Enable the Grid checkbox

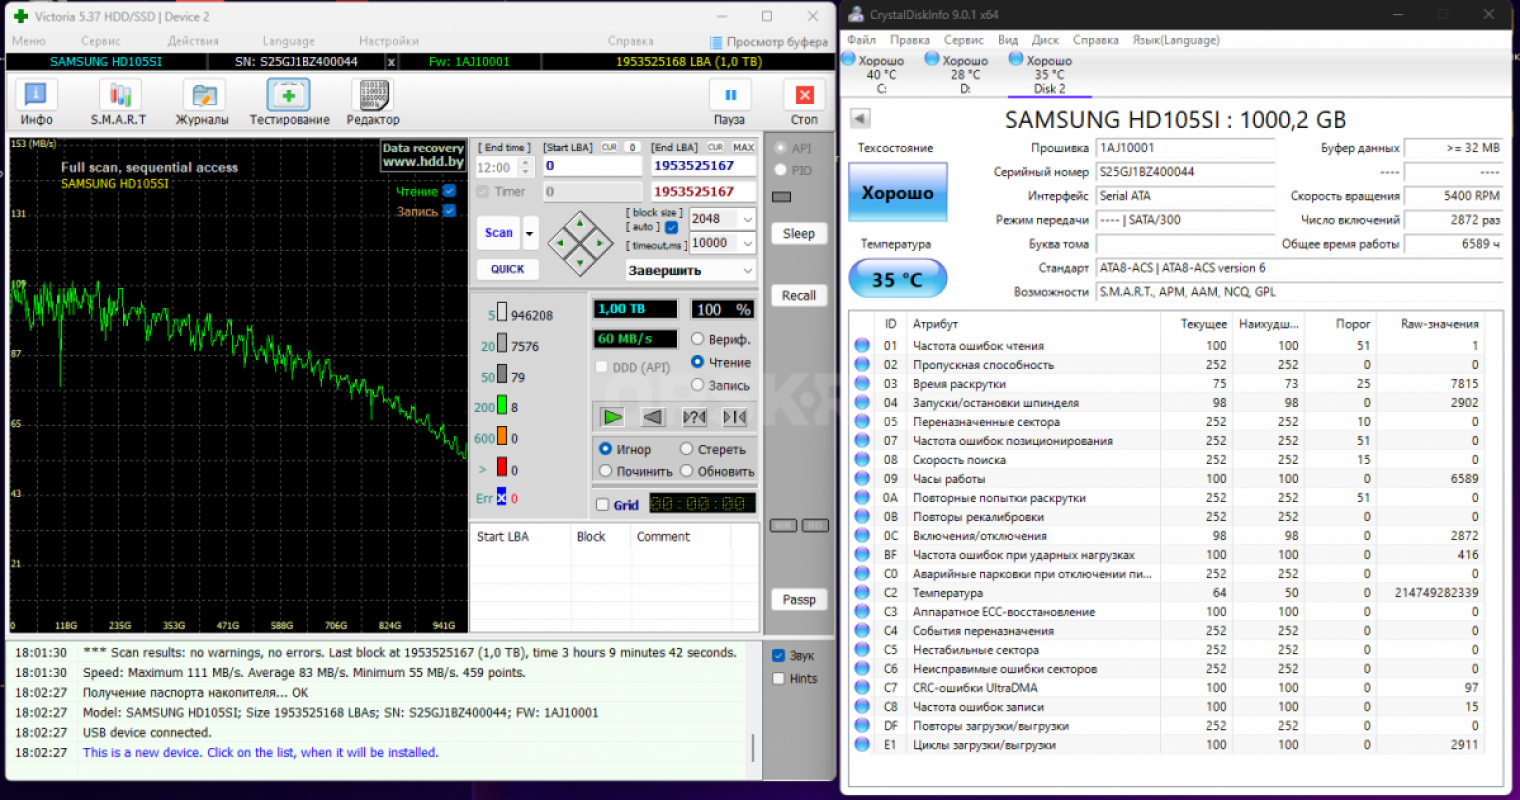(x=602, y=505)
